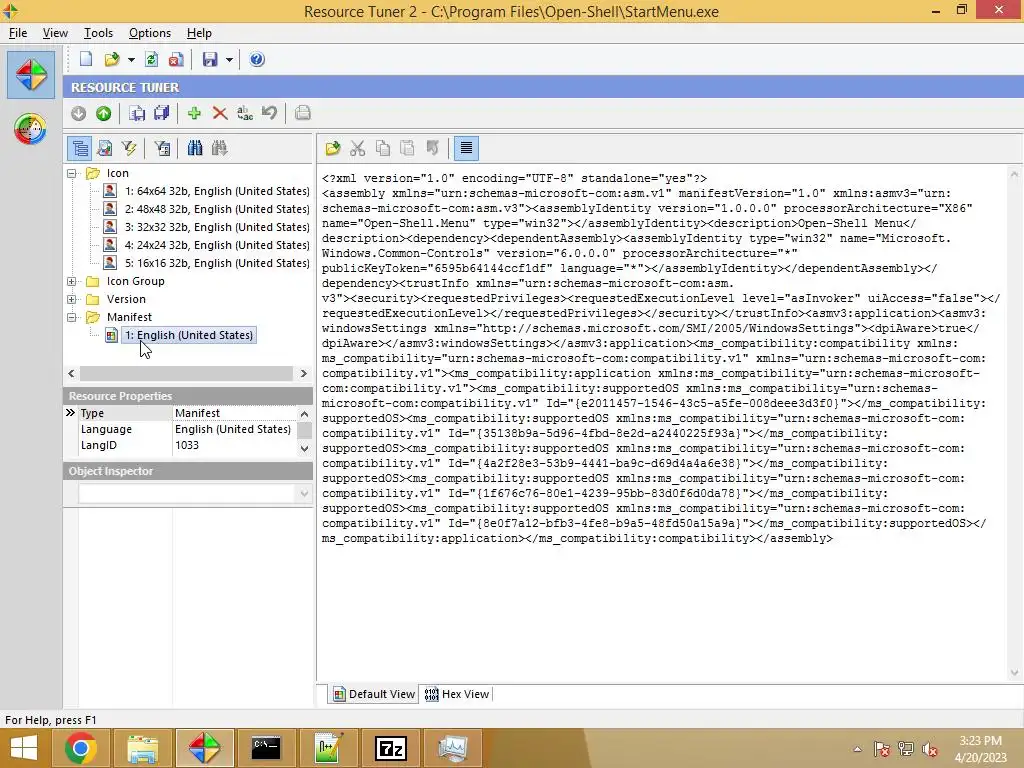Save the selected resource with the single floppy icon

[x=137, y=114]
